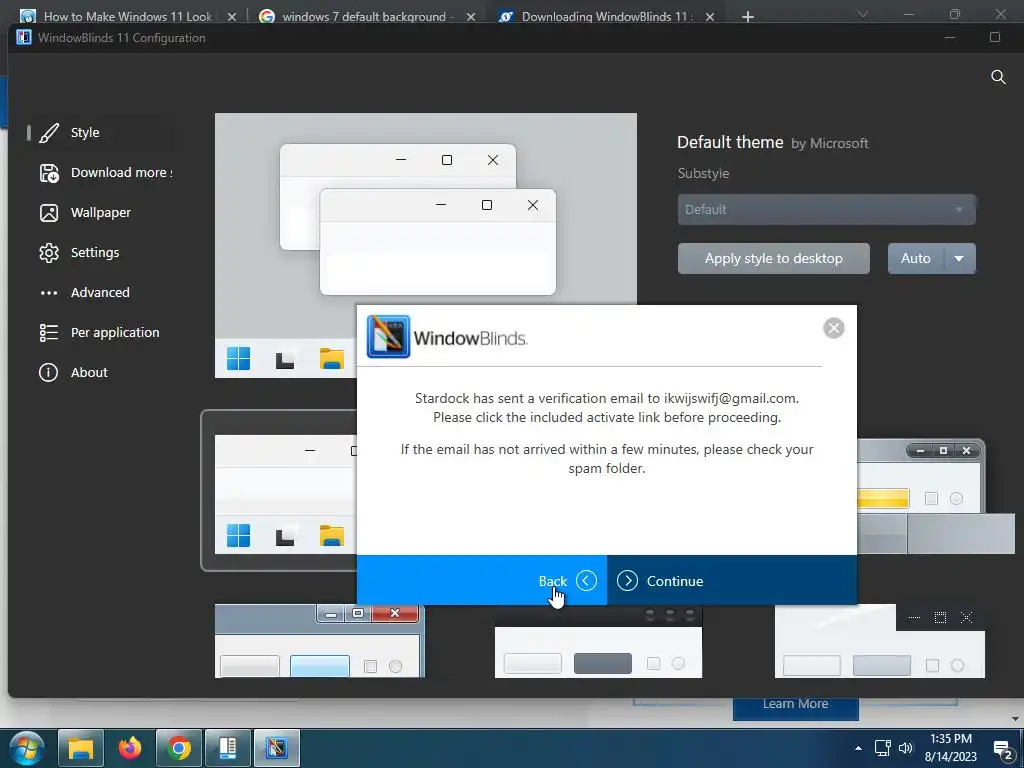The height and width of the screenshot is (768, 1024).
Task: Click Back in the verification dialog
Action: (x=482, y=581)
